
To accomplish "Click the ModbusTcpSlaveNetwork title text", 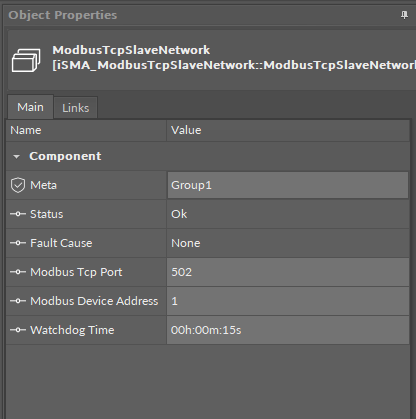I will (131, 50).
